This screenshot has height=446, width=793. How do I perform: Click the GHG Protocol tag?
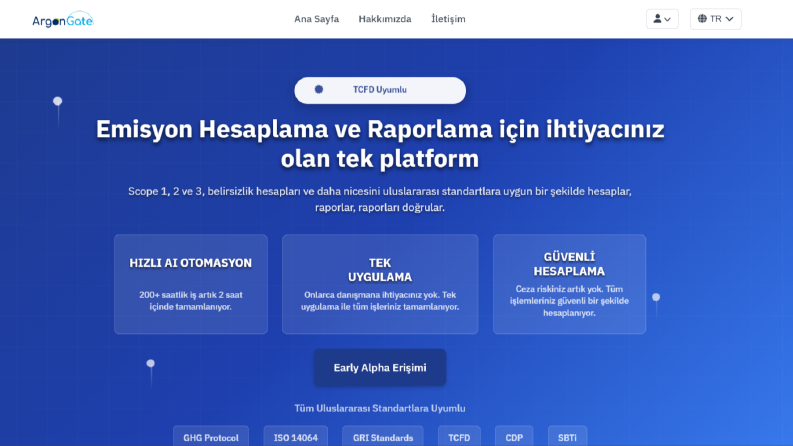211,437
